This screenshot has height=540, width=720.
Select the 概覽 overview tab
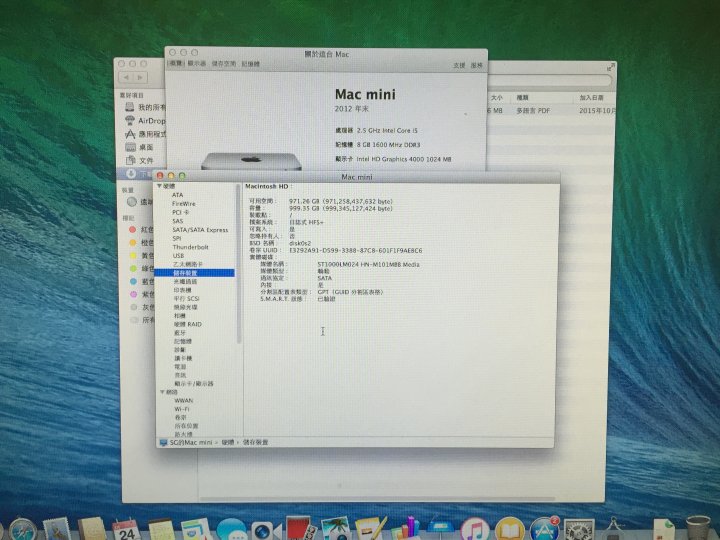coord(176,64)
